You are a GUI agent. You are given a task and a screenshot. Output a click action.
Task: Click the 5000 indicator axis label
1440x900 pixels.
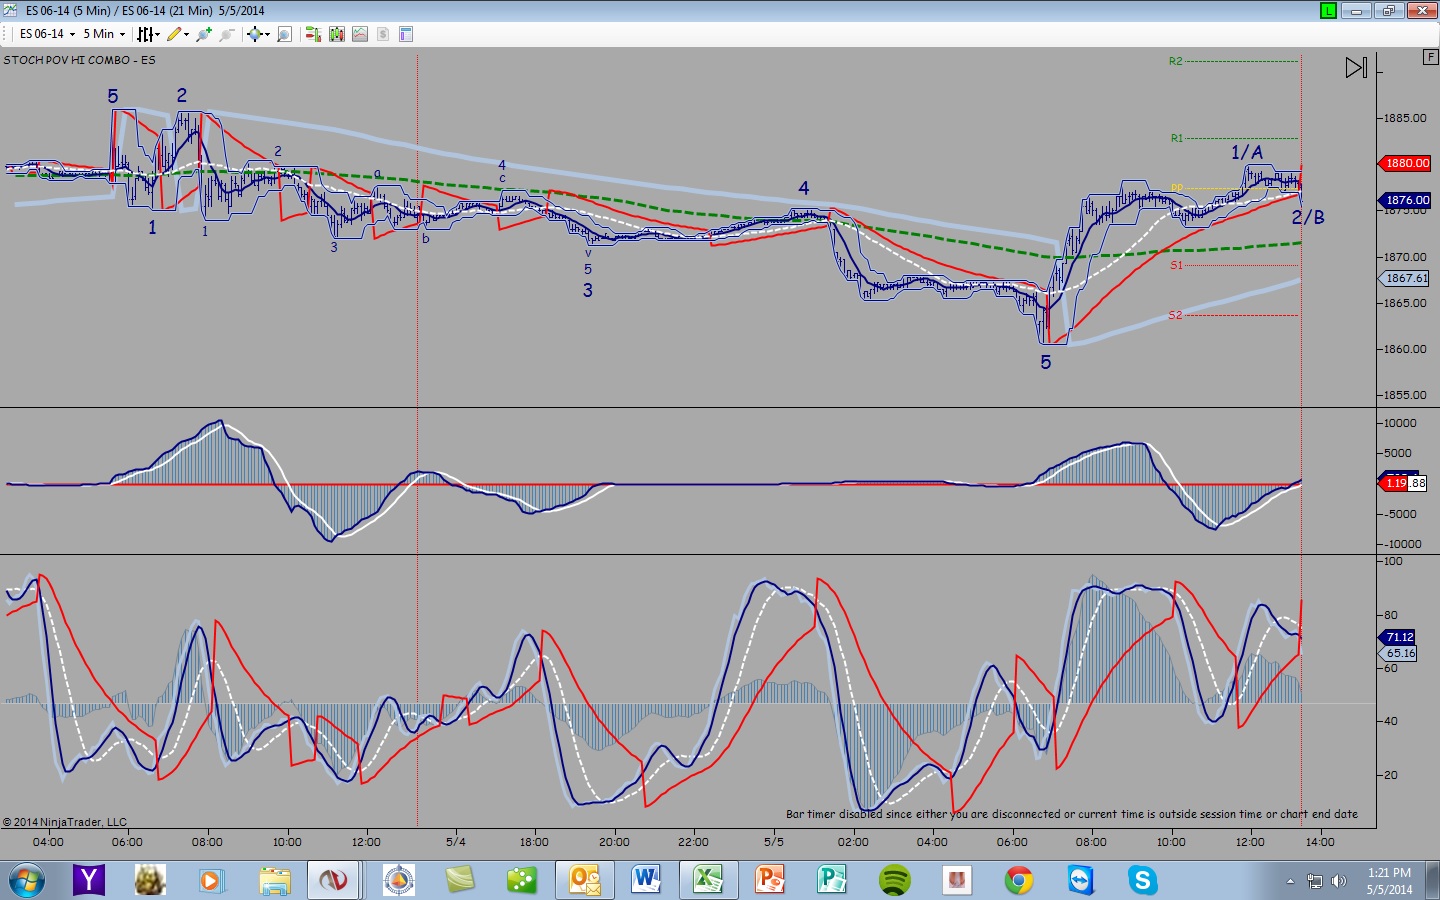[1398, 453]
